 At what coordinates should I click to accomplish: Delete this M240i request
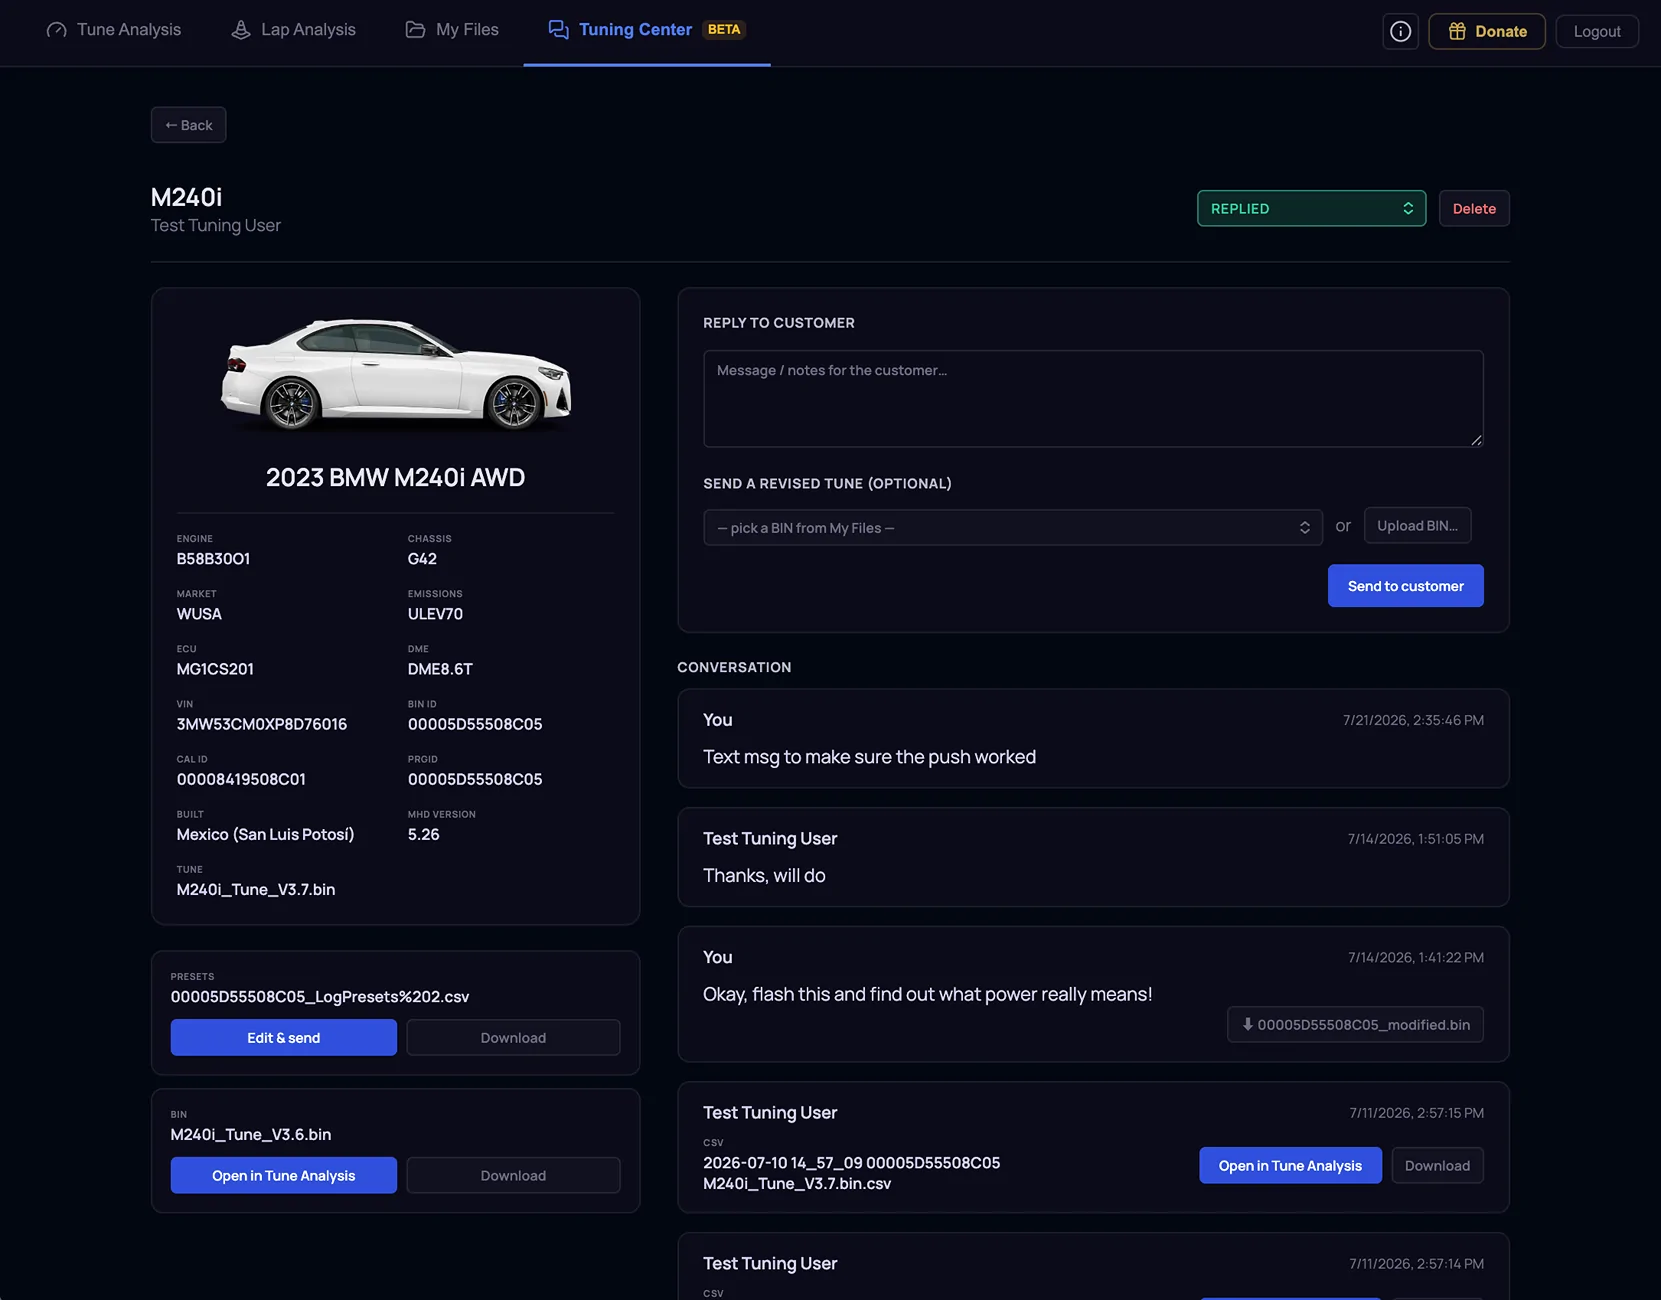(1474, 208)
